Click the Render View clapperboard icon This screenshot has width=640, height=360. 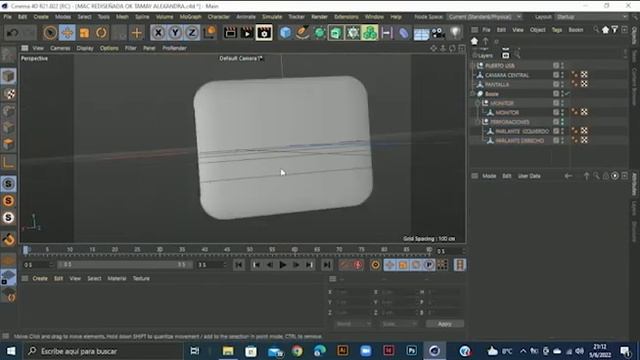pyautogui.click(x=230, y=33)
